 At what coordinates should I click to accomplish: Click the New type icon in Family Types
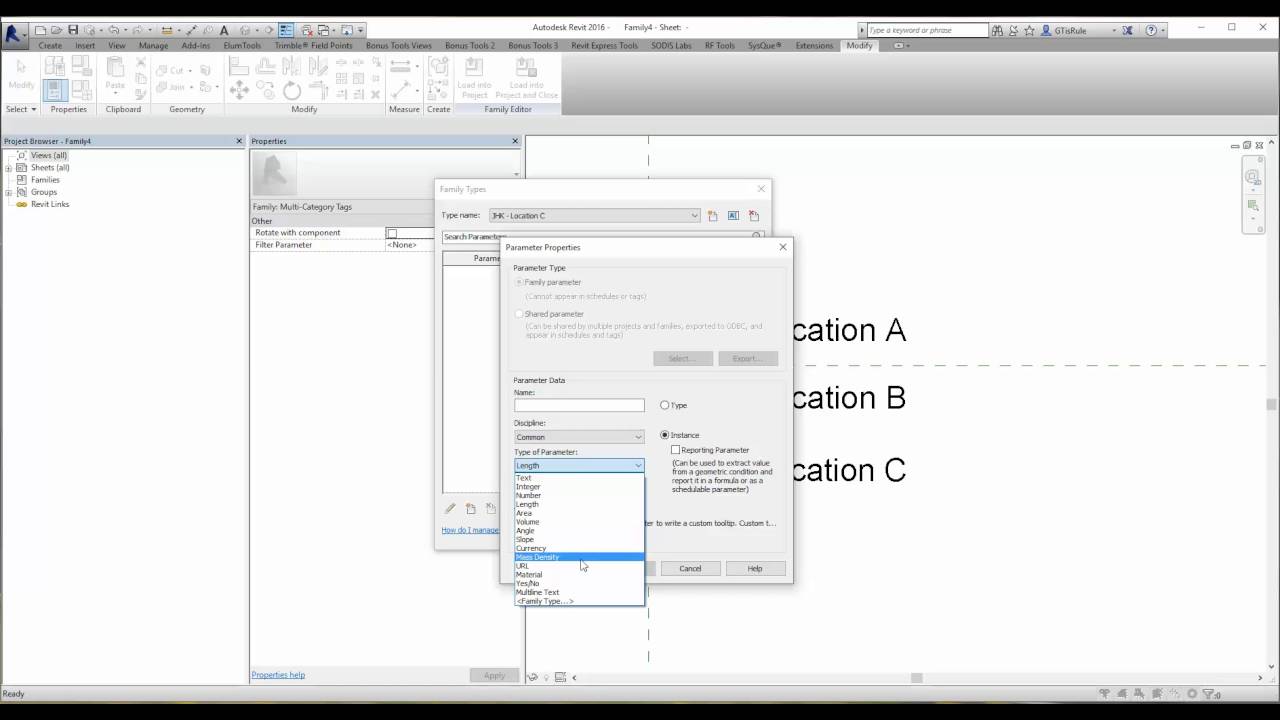(x=713, y=215)
